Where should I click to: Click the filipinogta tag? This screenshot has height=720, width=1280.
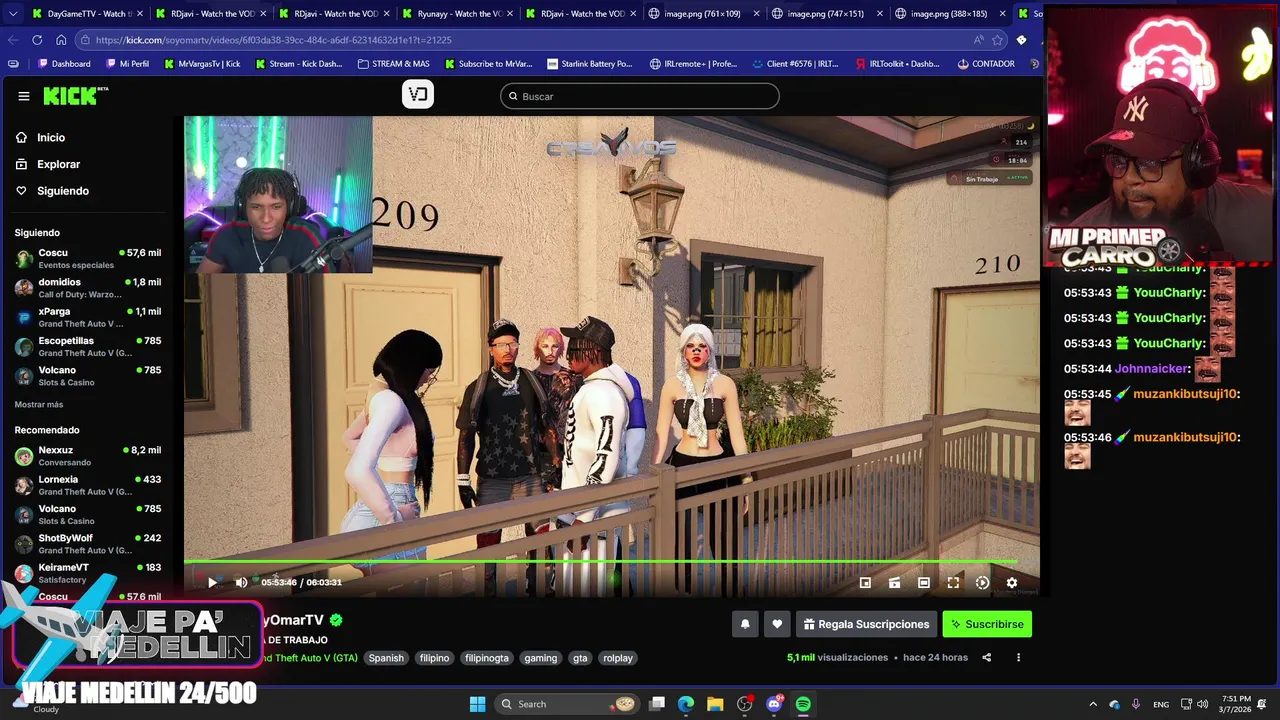[x=487, y=658]
